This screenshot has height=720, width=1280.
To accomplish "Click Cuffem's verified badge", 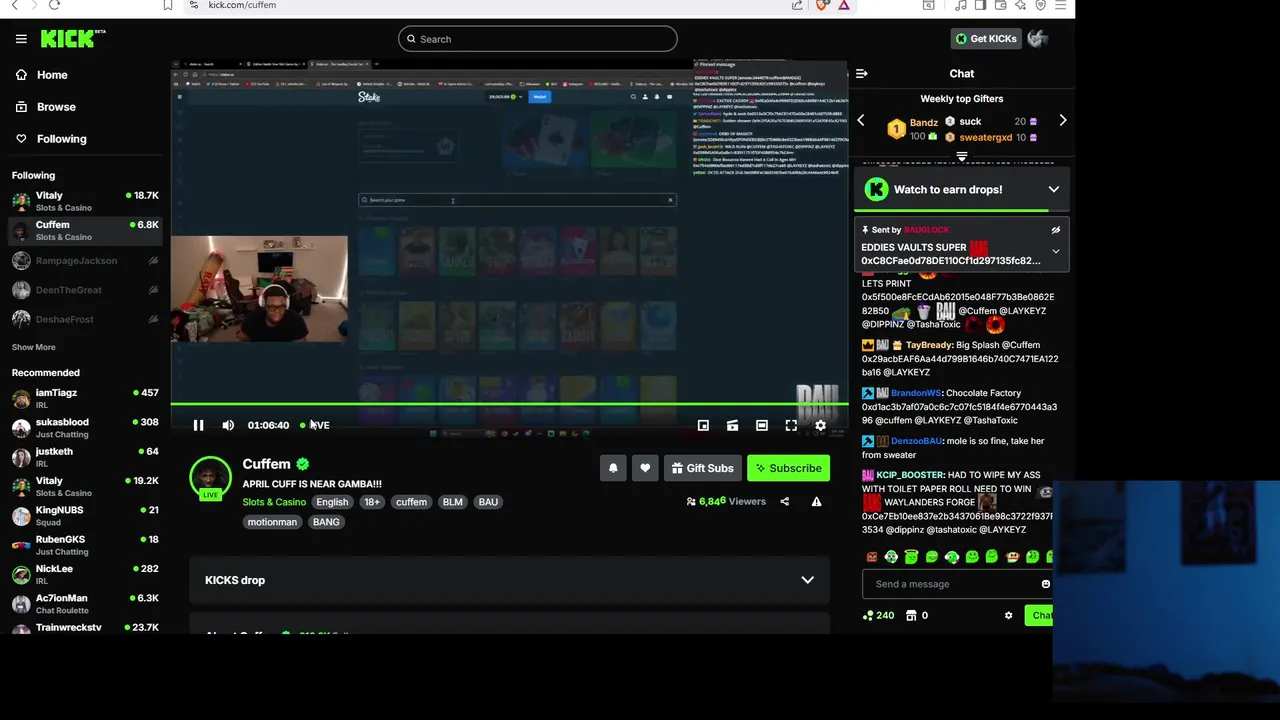I will (x=303, y=464).
